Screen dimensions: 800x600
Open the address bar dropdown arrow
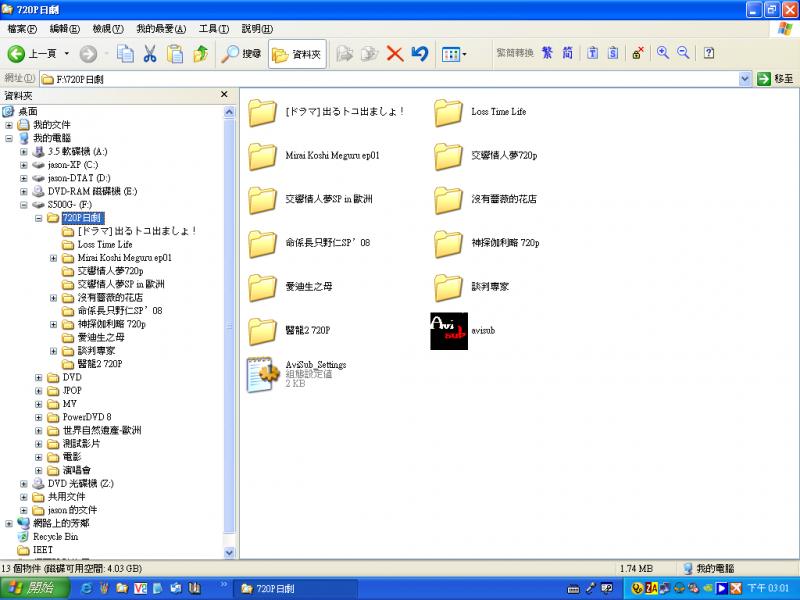(744, 79)
